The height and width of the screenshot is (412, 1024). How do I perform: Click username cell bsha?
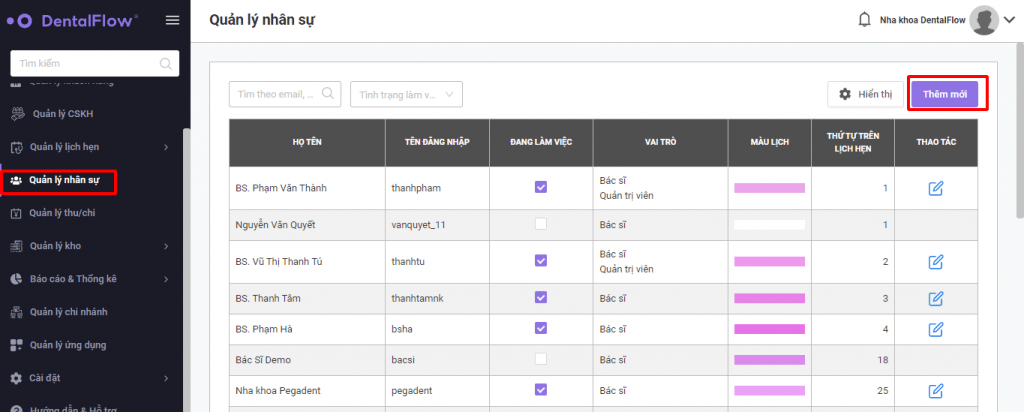437,329
